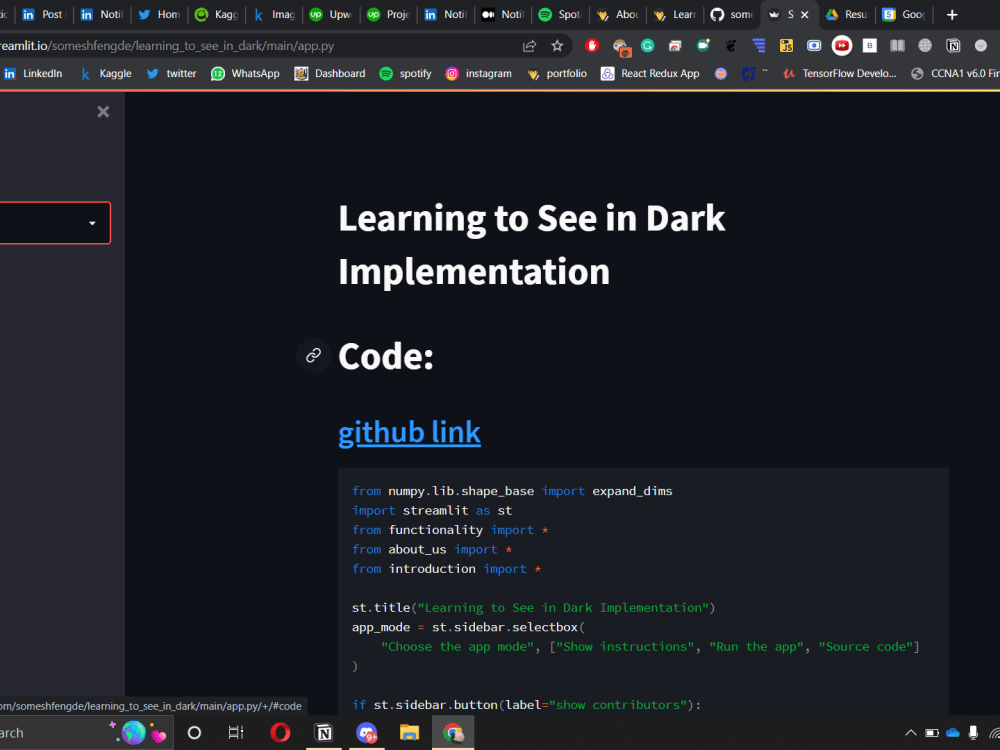Open the white B square extension icon
1000x750 pixels.
coord(869,45)
